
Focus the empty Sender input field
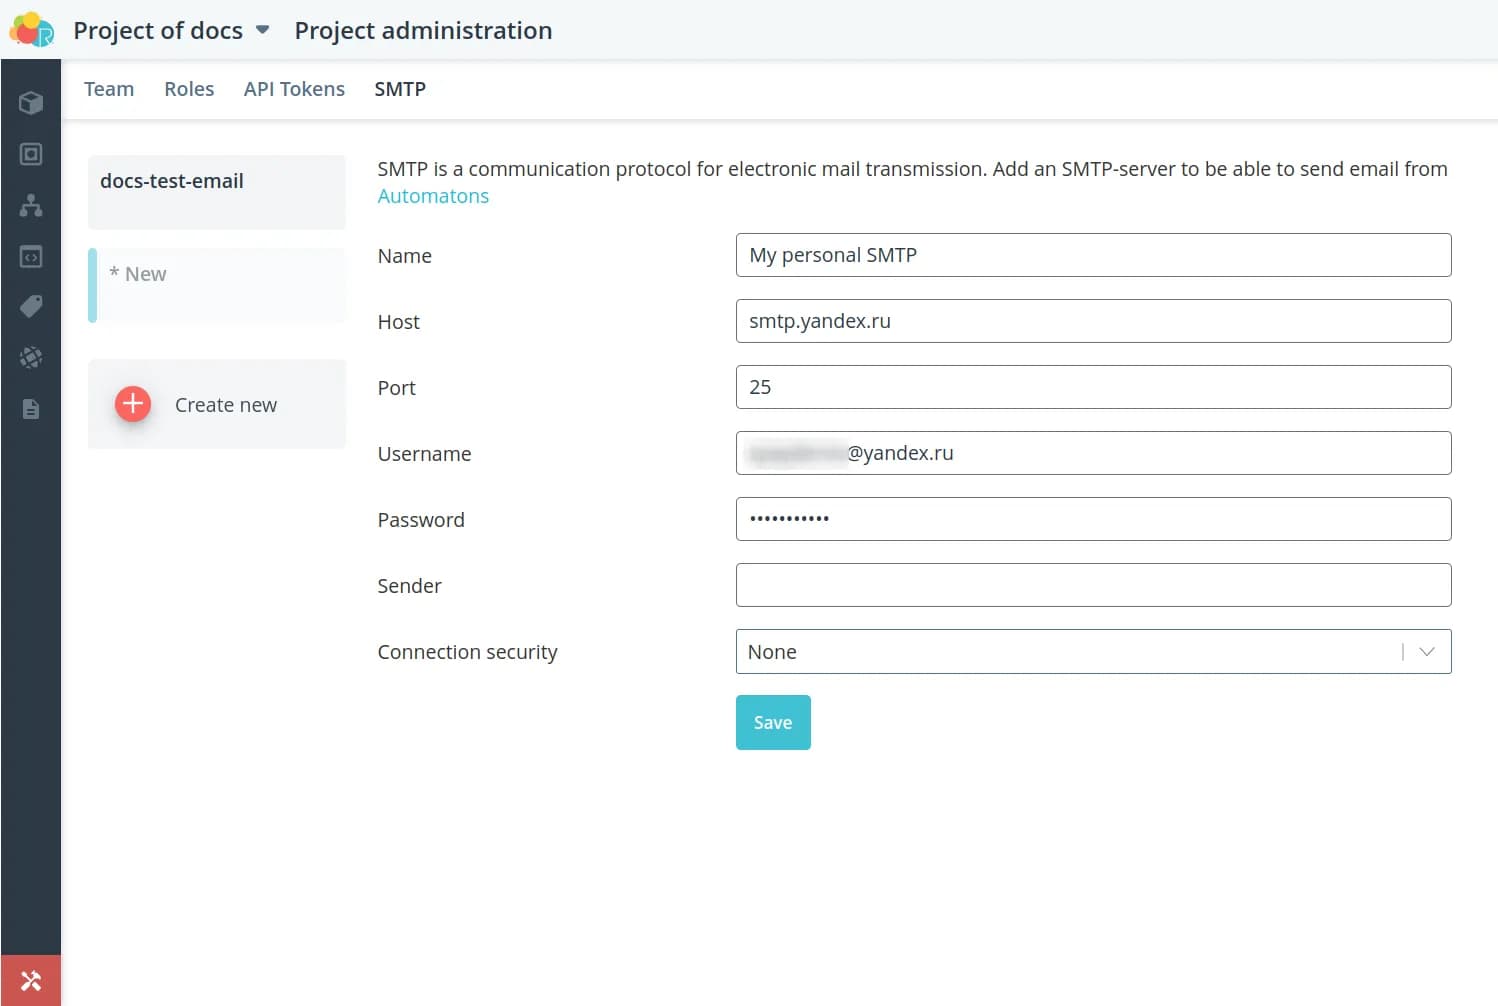pos(1093,585)
